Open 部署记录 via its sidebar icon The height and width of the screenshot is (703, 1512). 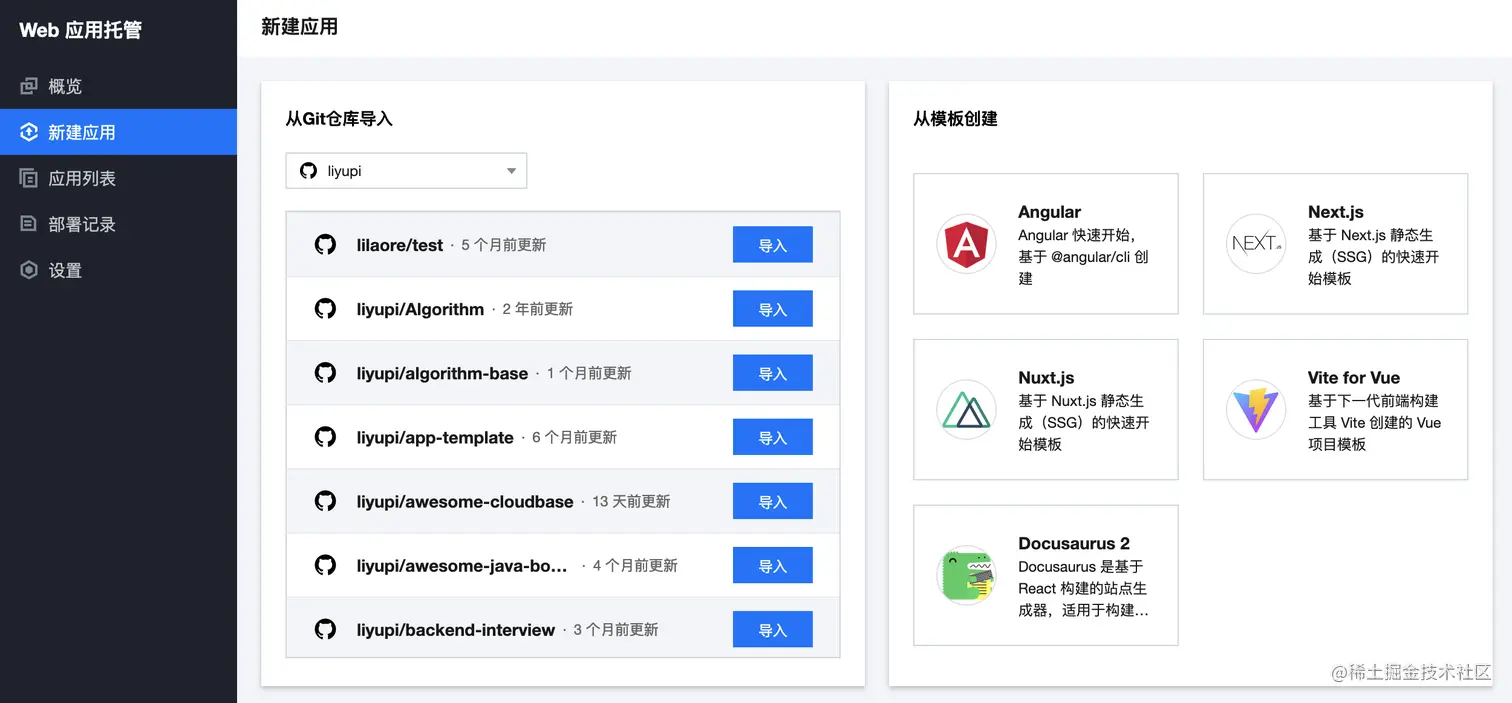coord(29,223)
